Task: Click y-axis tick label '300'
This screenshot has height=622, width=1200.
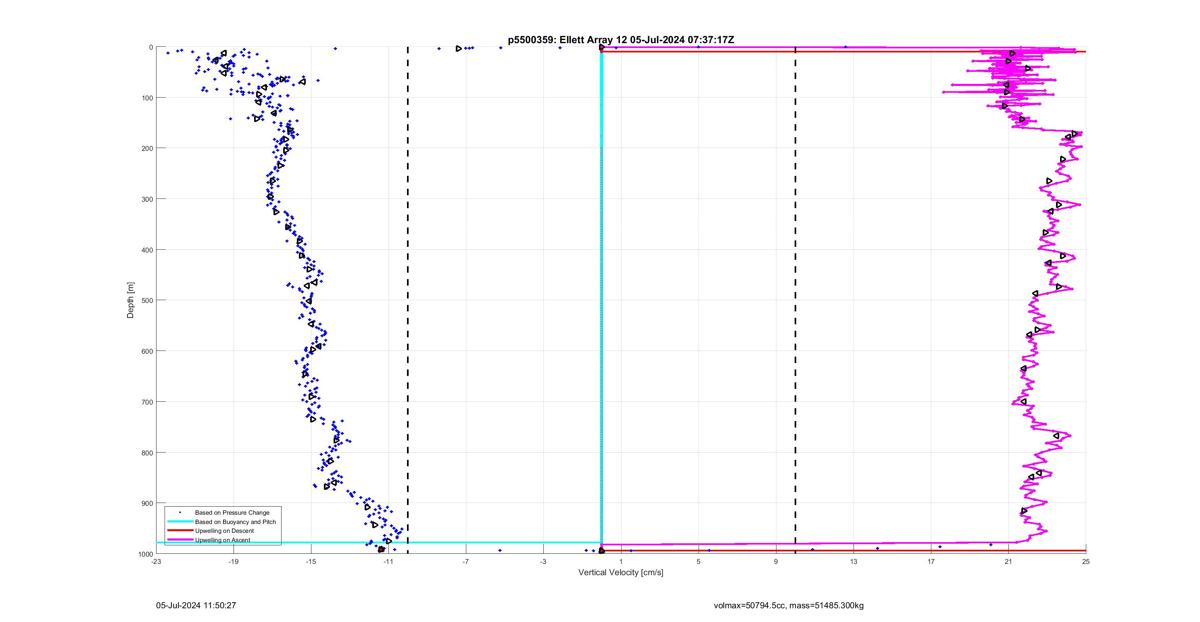Action: pos(146,199)
